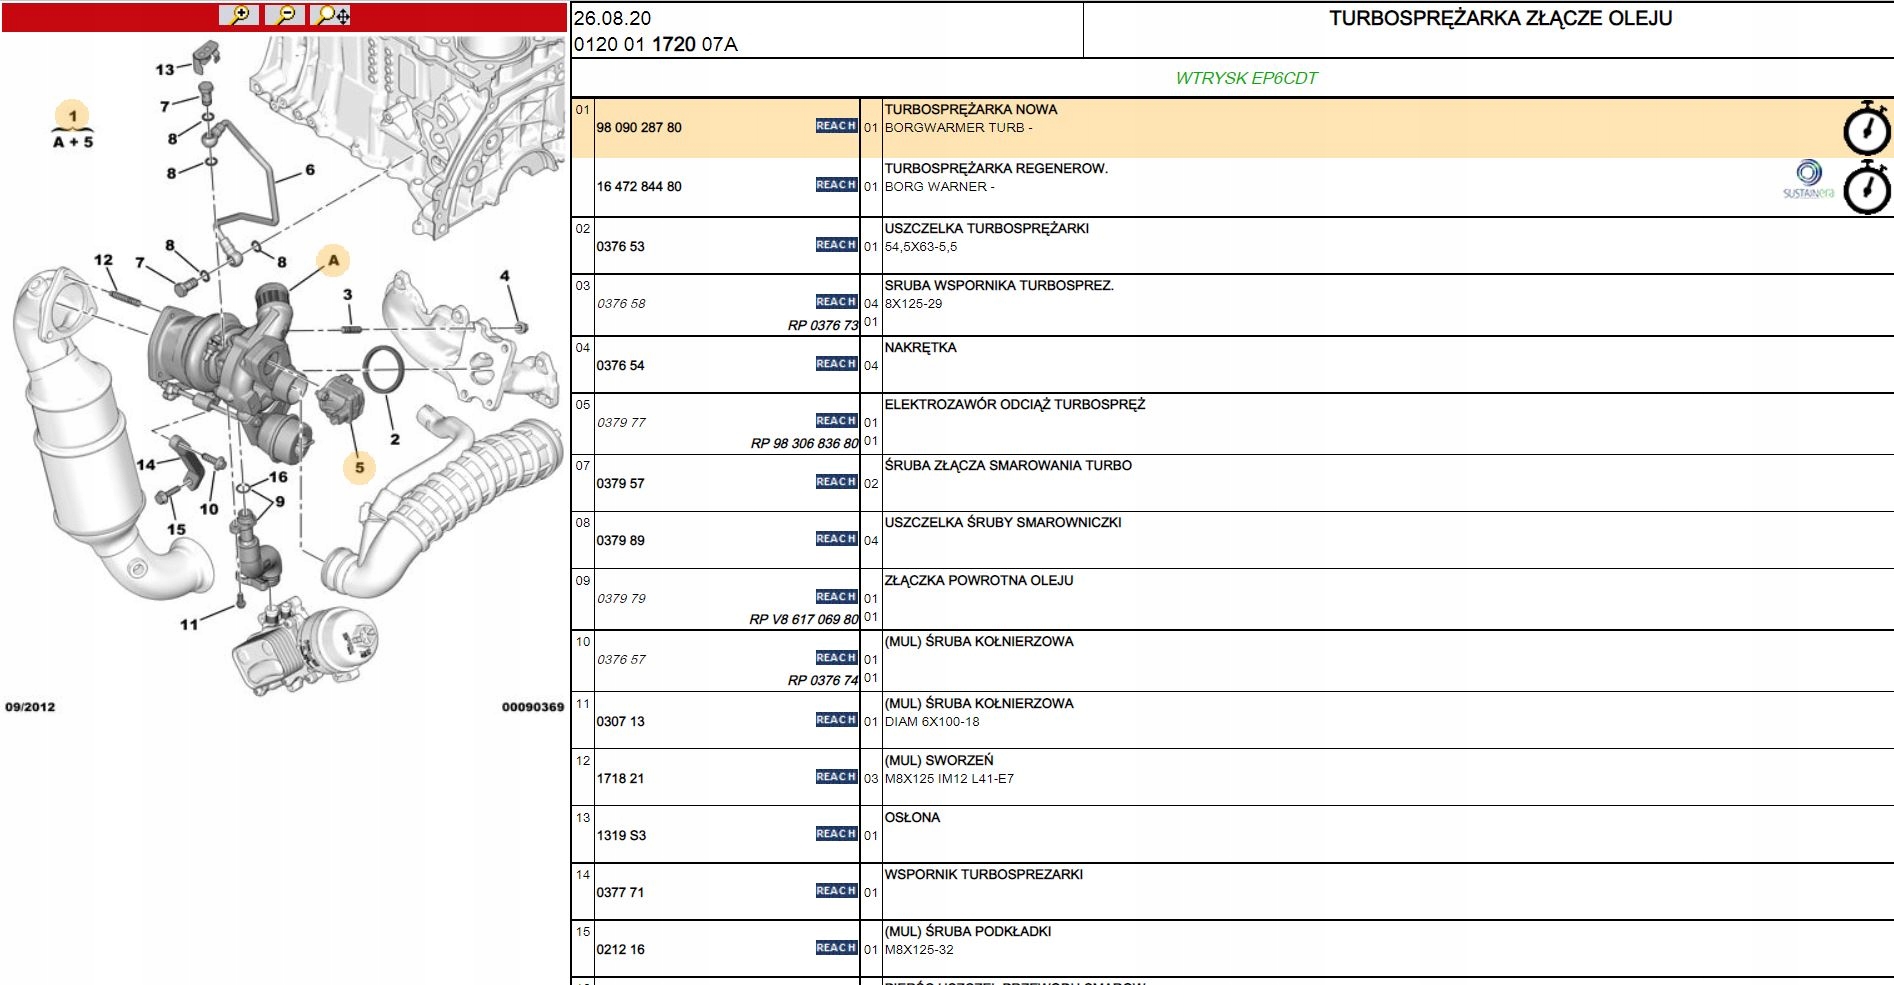The width and height of the screenshot is (1894, 985).
Task: Click REACH badge for part 0376 53
Action: click(836, 245)
